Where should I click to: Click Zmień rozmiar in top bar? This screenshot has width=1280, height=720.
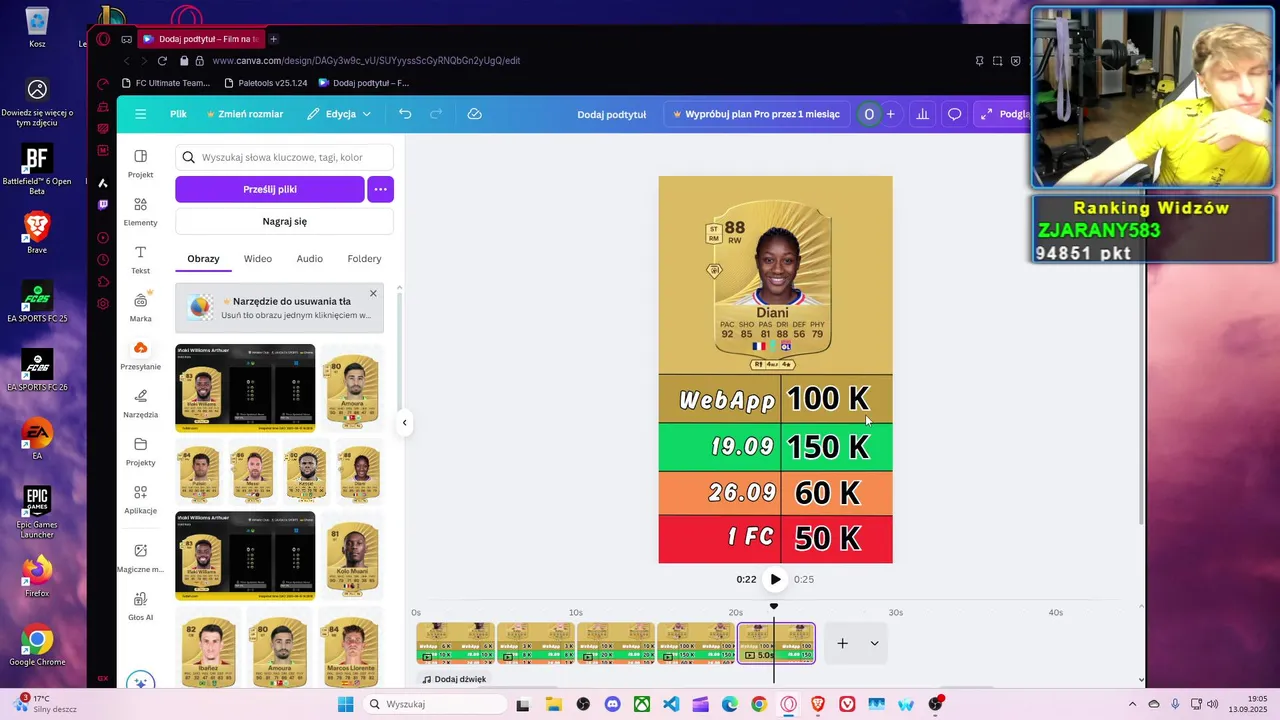245,114
